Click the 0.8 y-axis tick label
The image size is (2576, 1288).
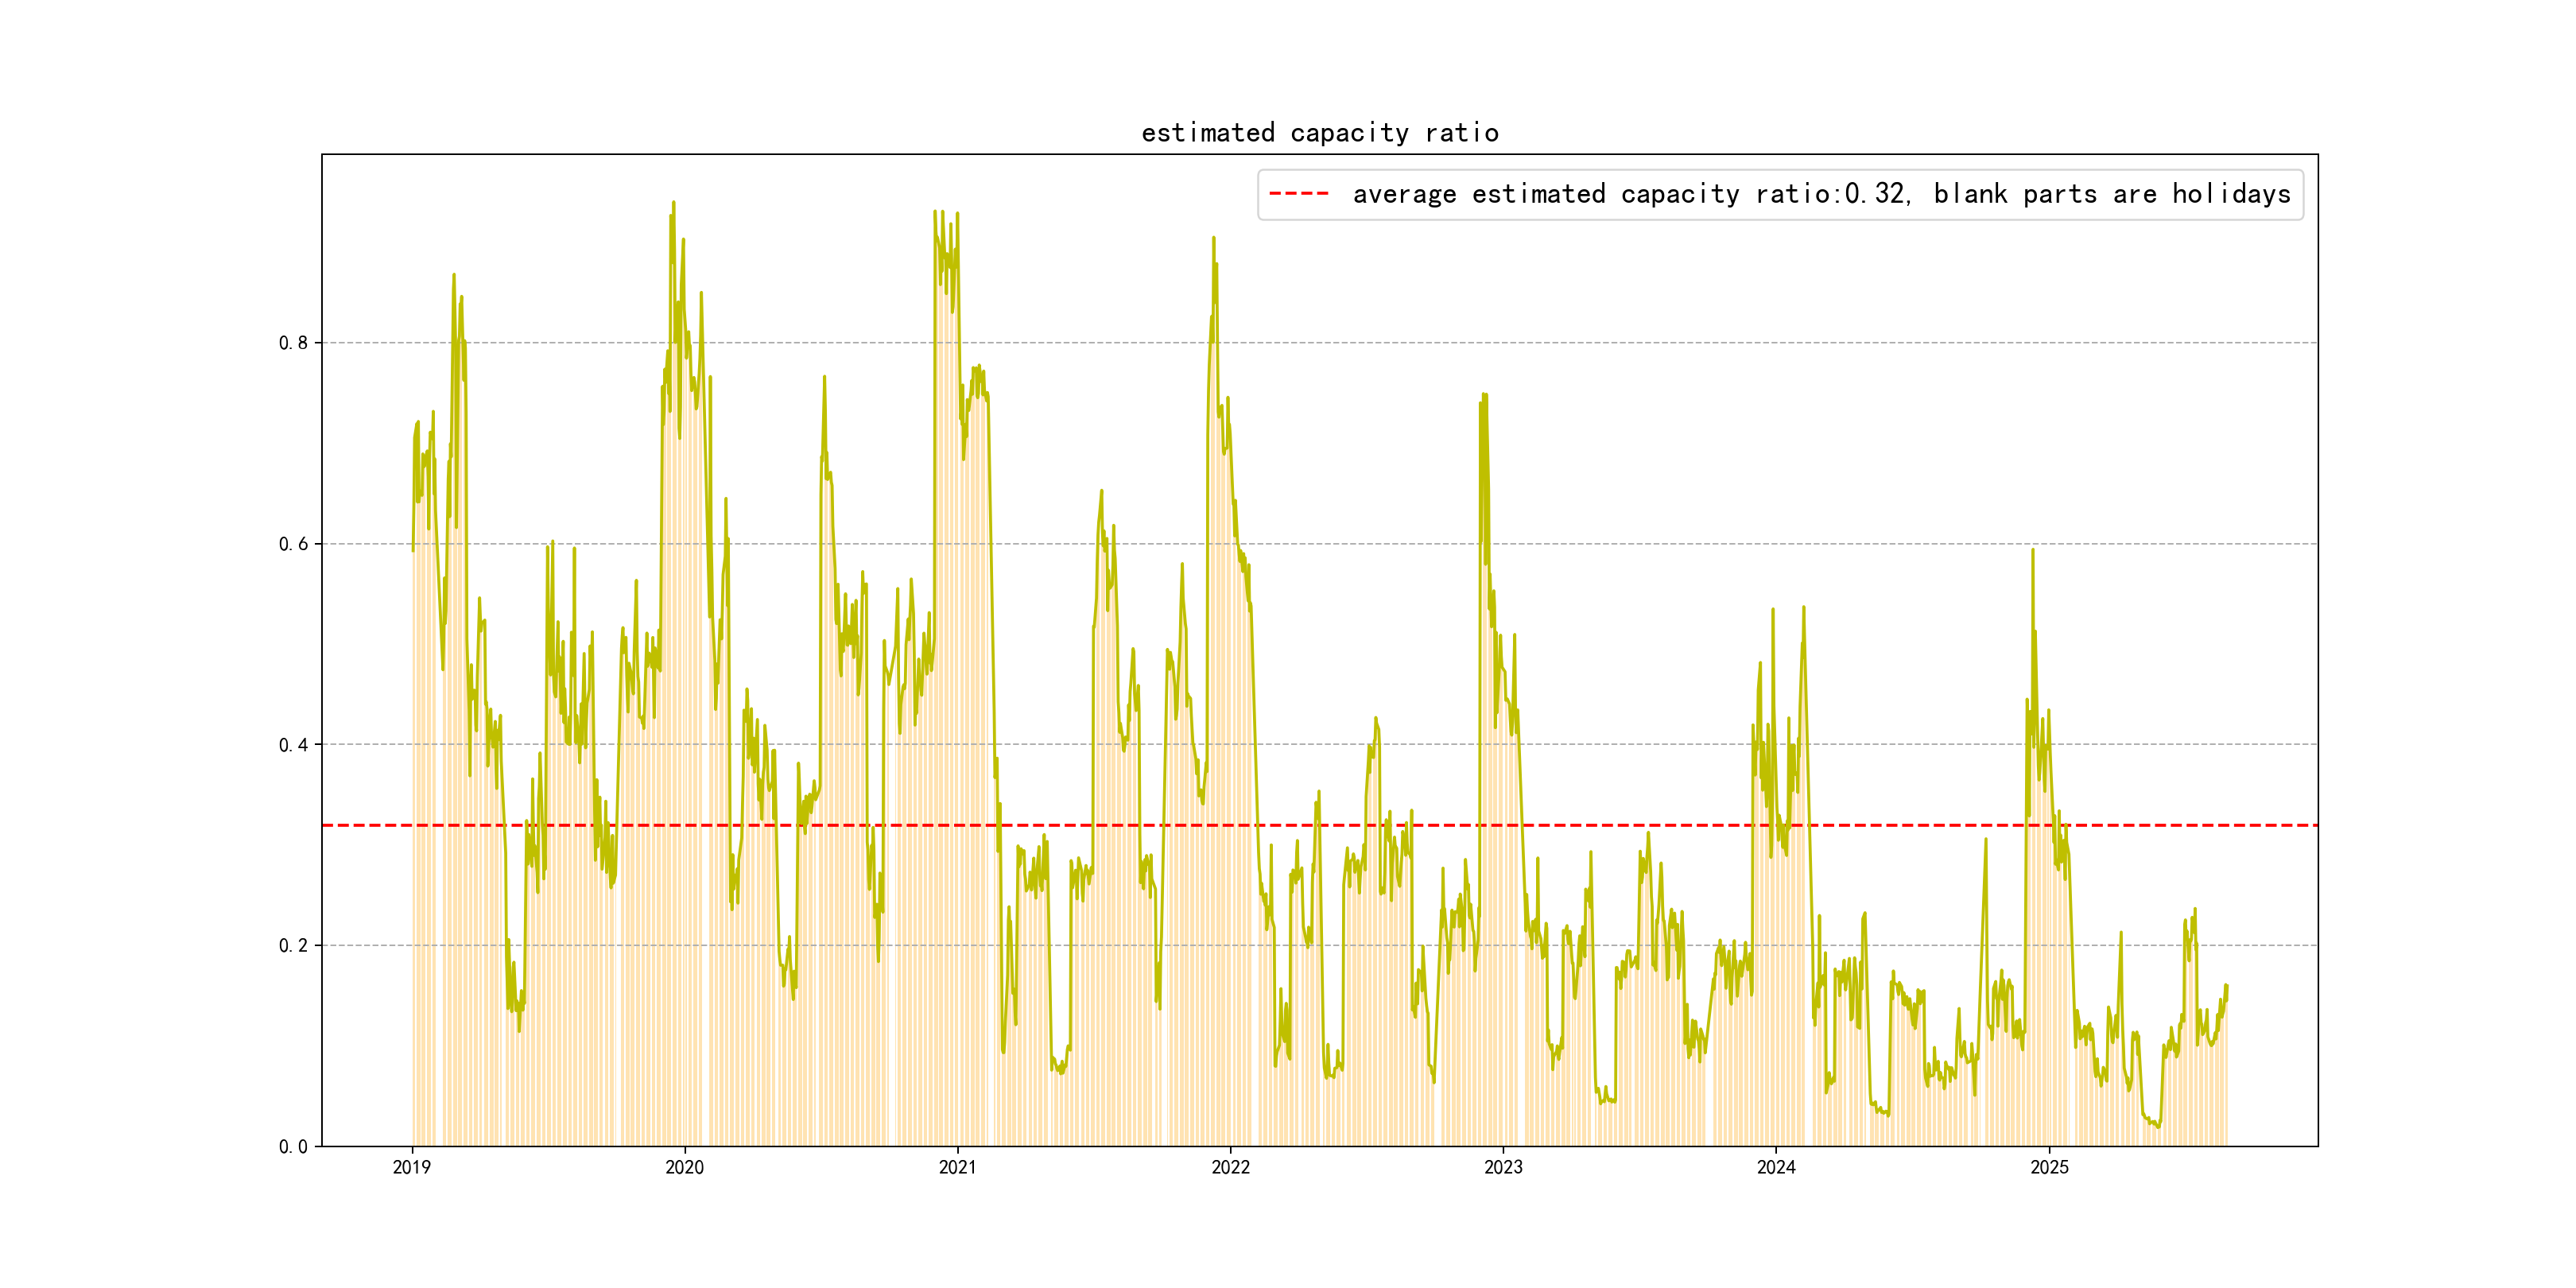click(293, 343)
